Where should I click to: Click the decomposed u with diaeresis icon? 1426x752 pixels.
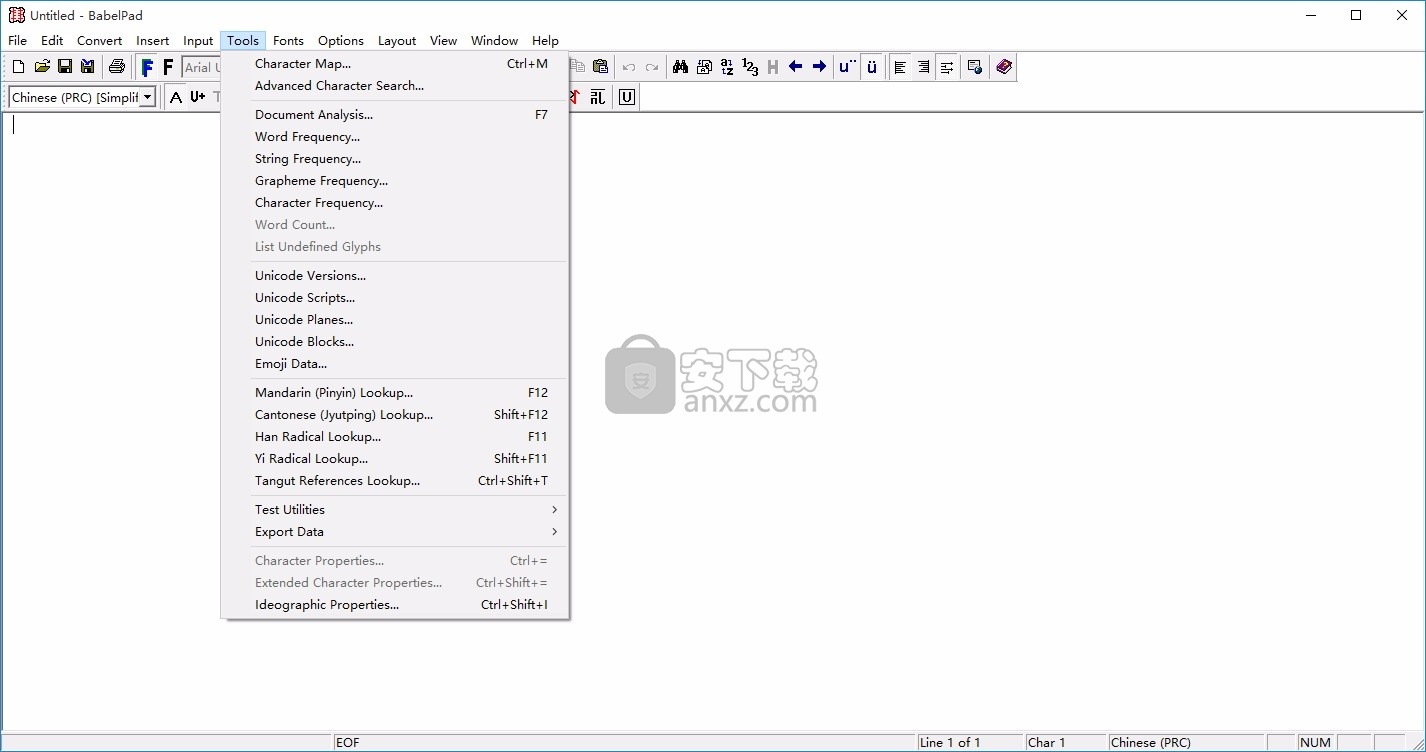pyautogui.click(x=848, y=67)
